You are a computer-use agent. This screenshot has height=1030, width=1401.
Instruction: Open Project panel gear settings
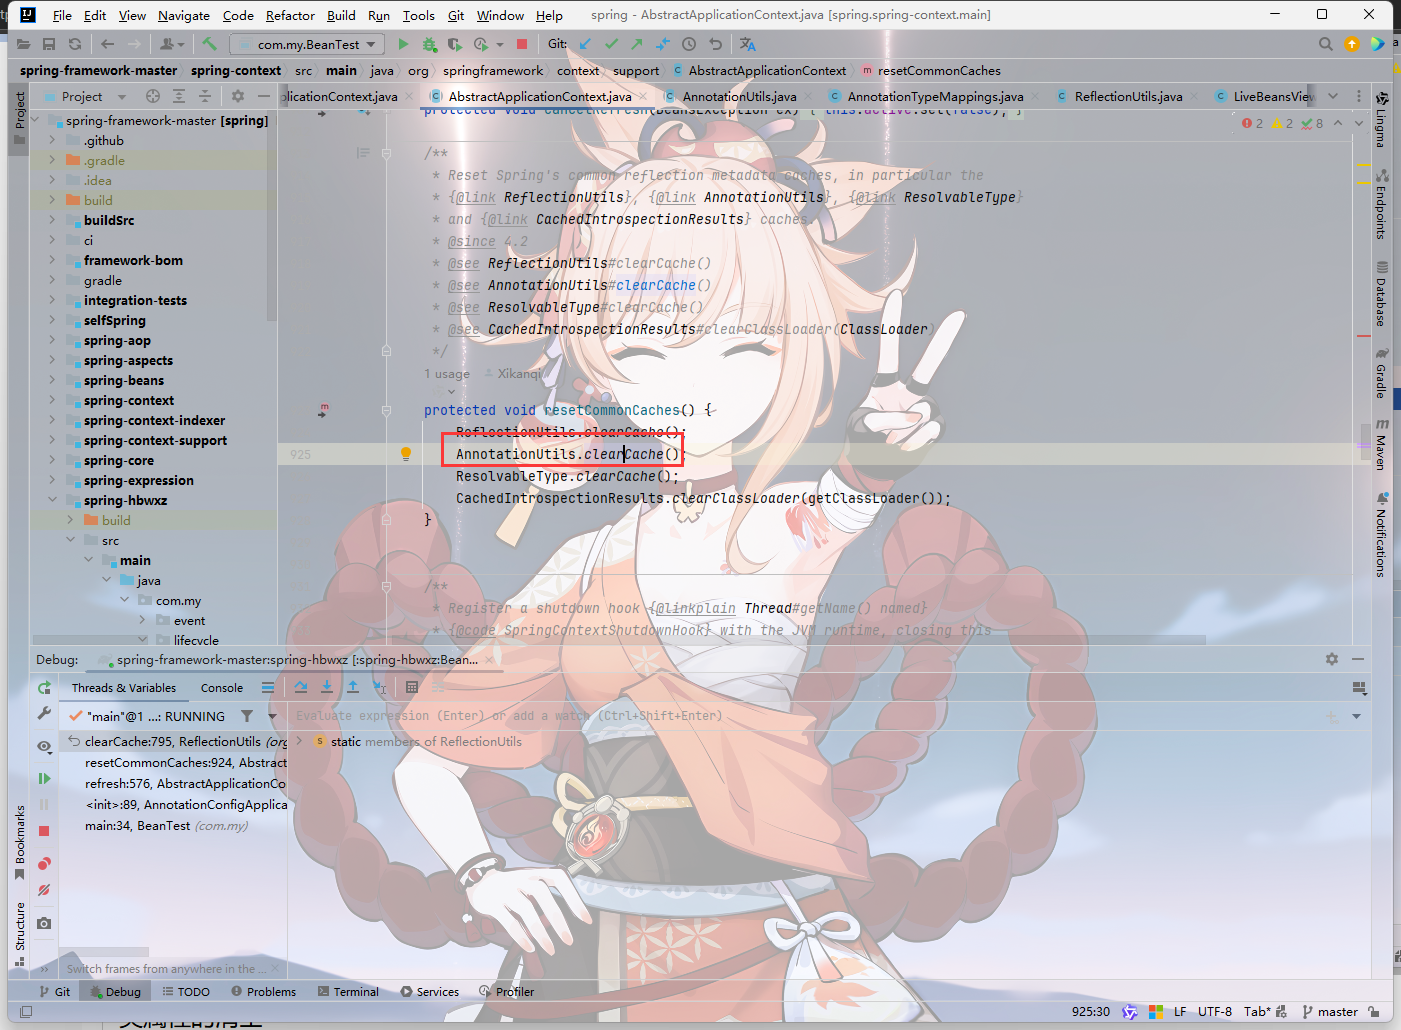pyautogui.click(x=238, y=96)
